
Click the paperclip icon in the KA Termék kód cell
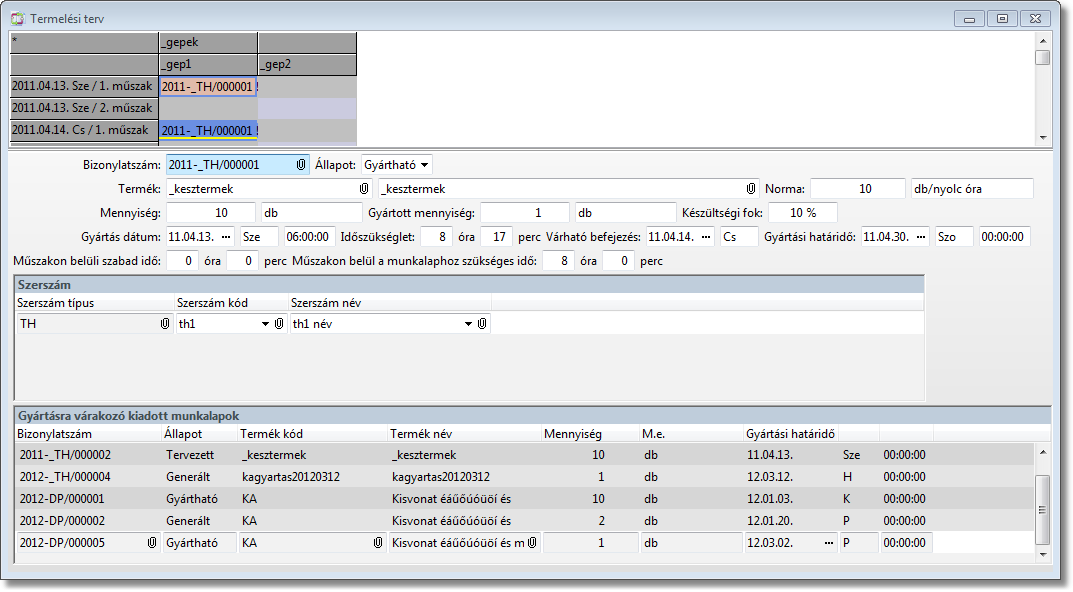[x=378, y=543]
